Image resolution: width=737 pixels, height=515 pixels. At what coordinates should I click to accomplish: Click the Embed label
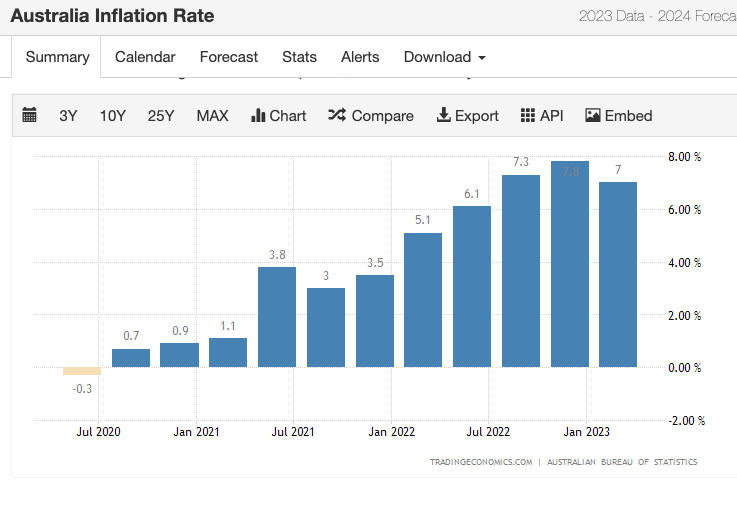tap(628, 116)
